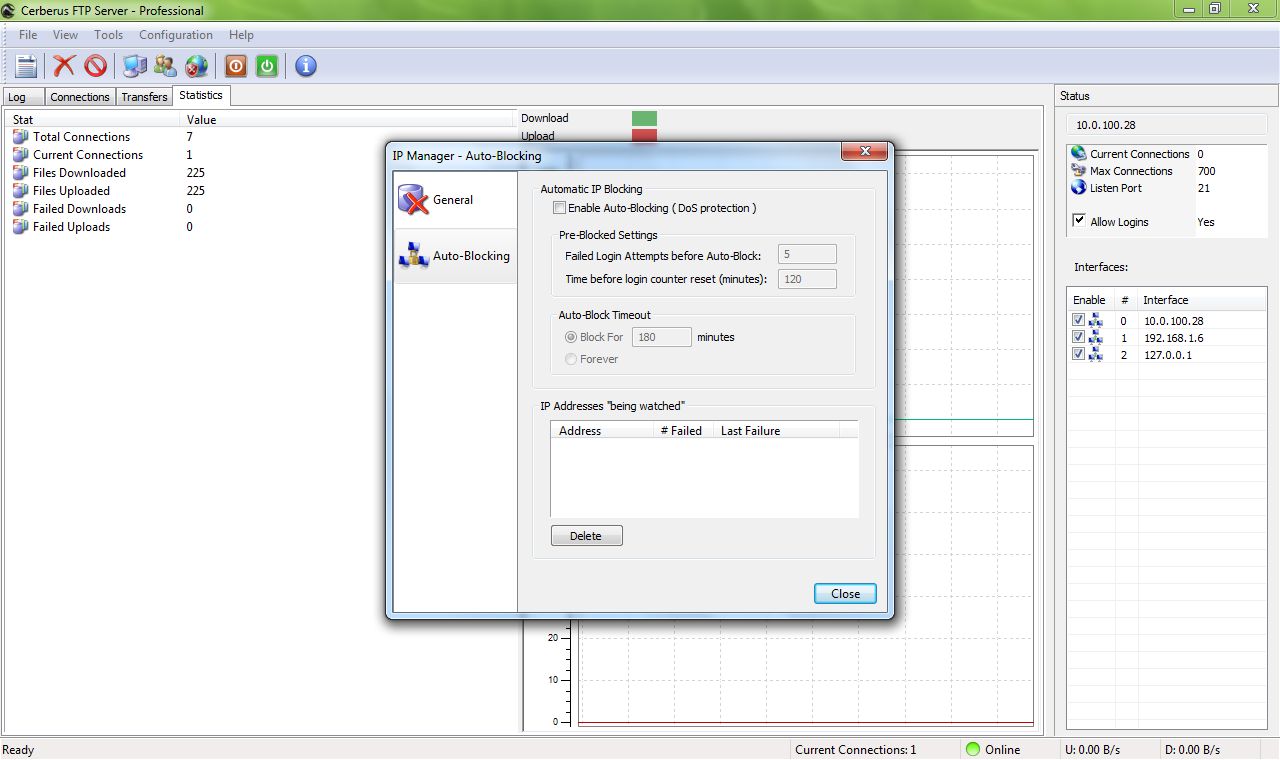Click network icon for interface 192.168.1.6
1280x760 pixels.
[x=1096, y=338]
